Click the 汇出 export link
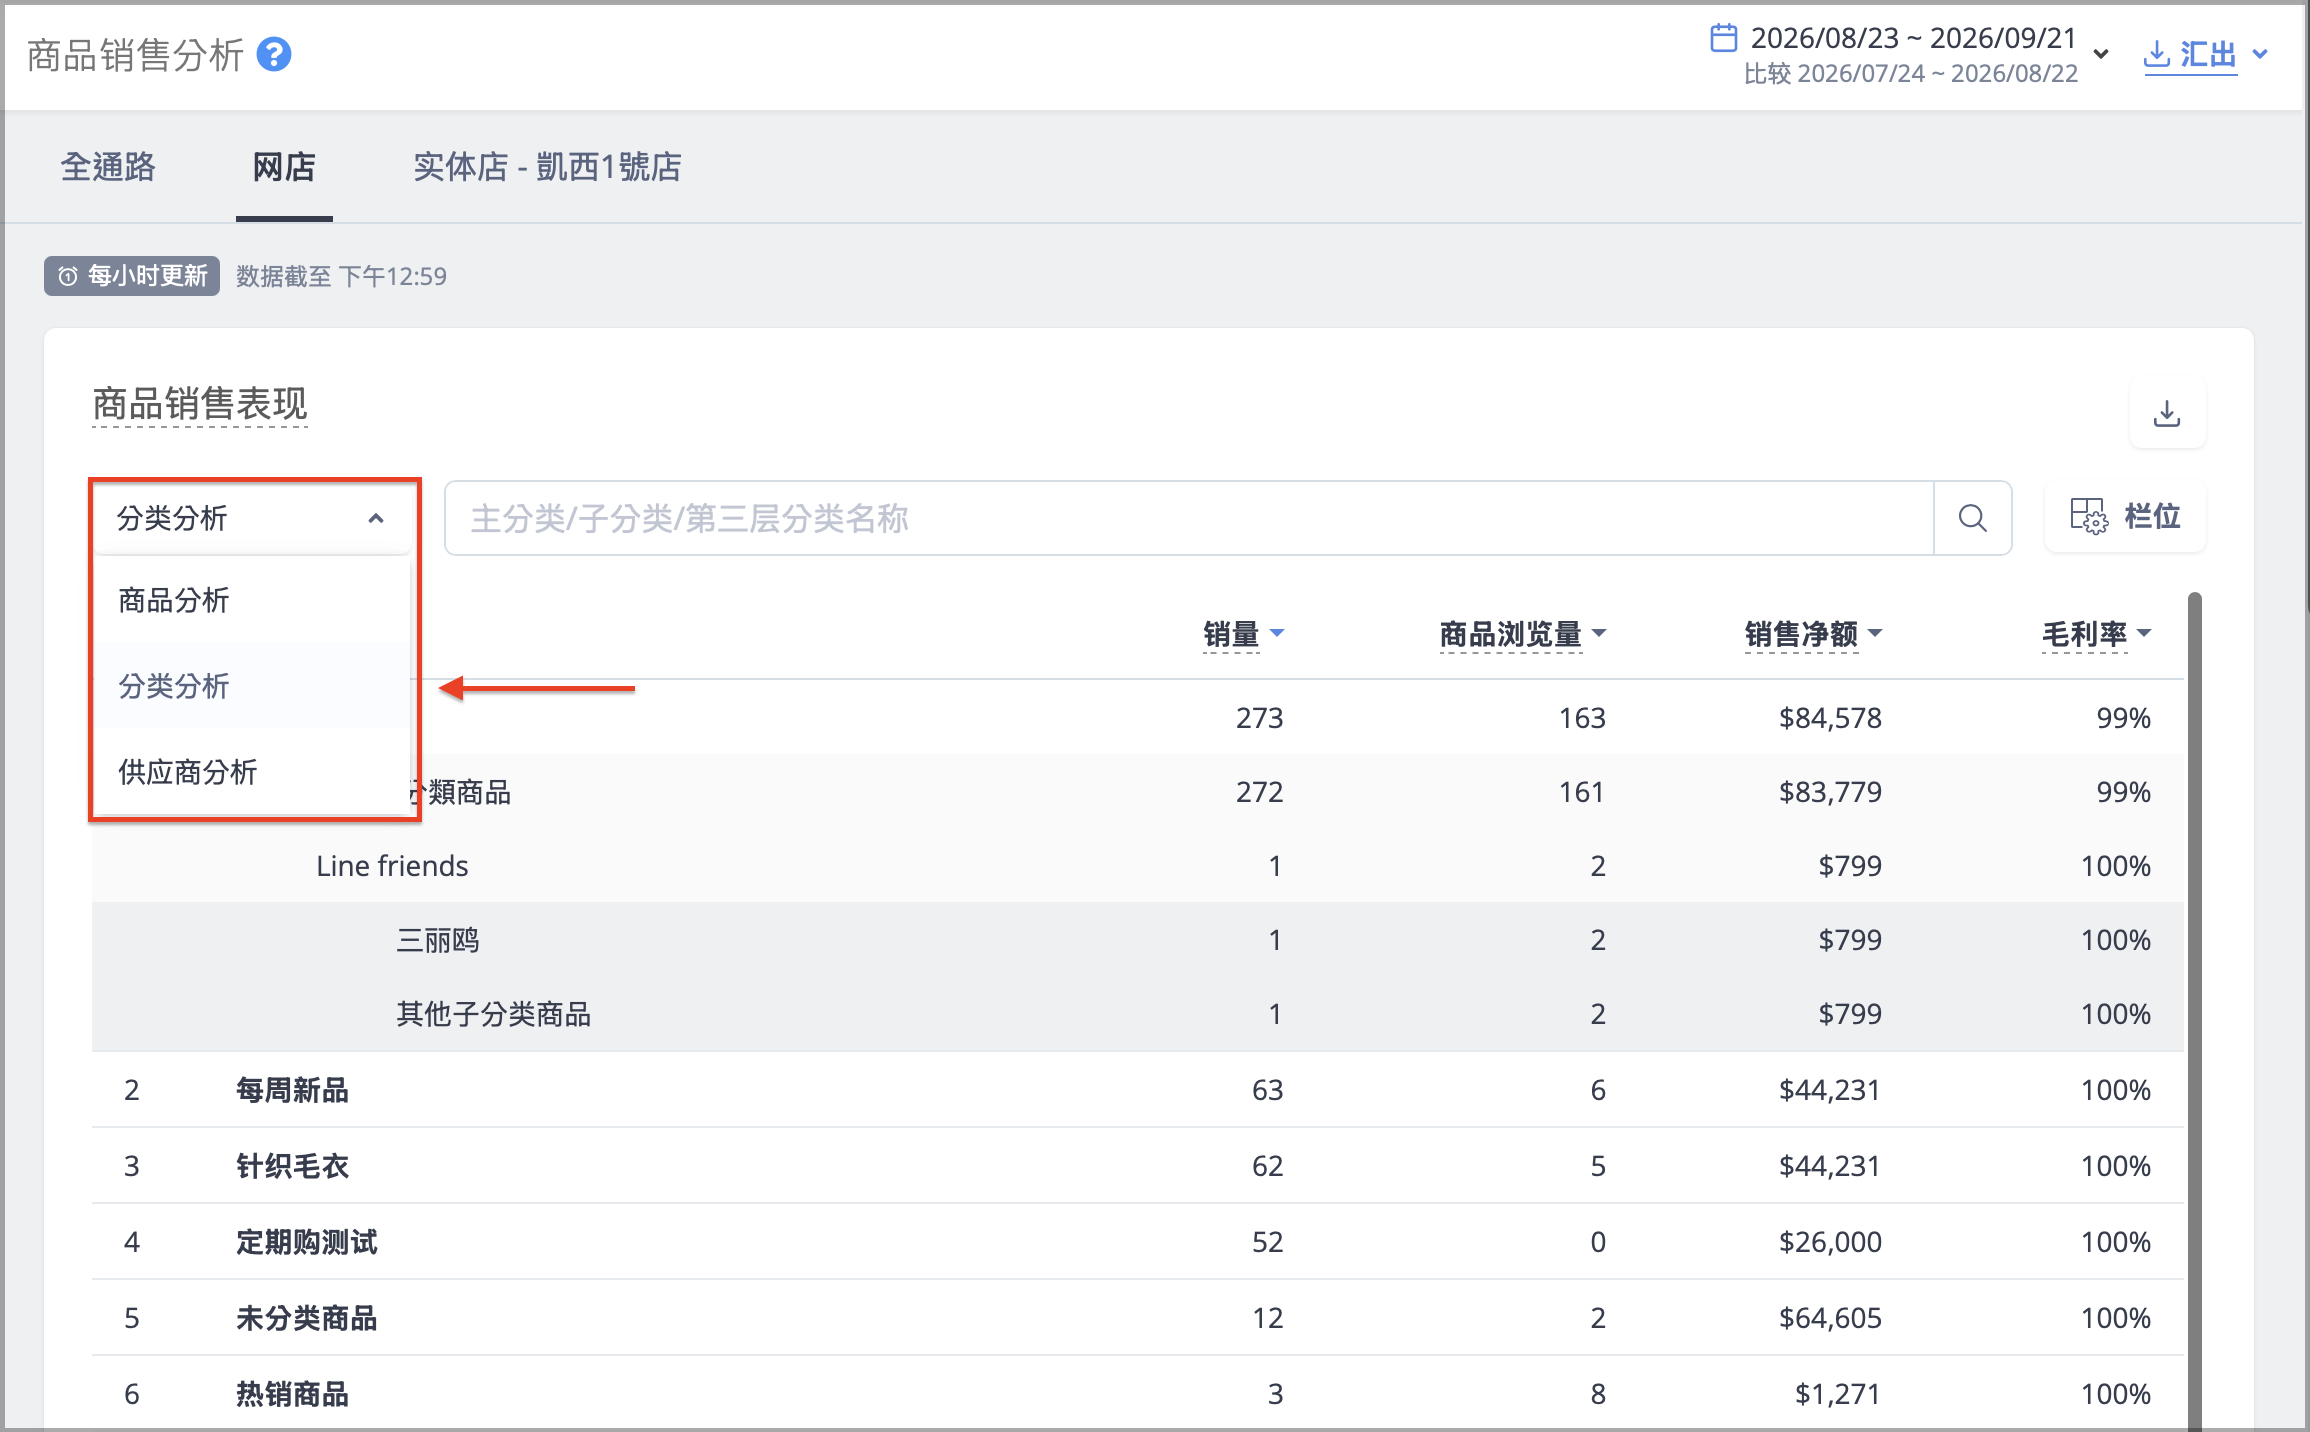This screenshot has width=2310, height=1432. [x=2190, y=54]
